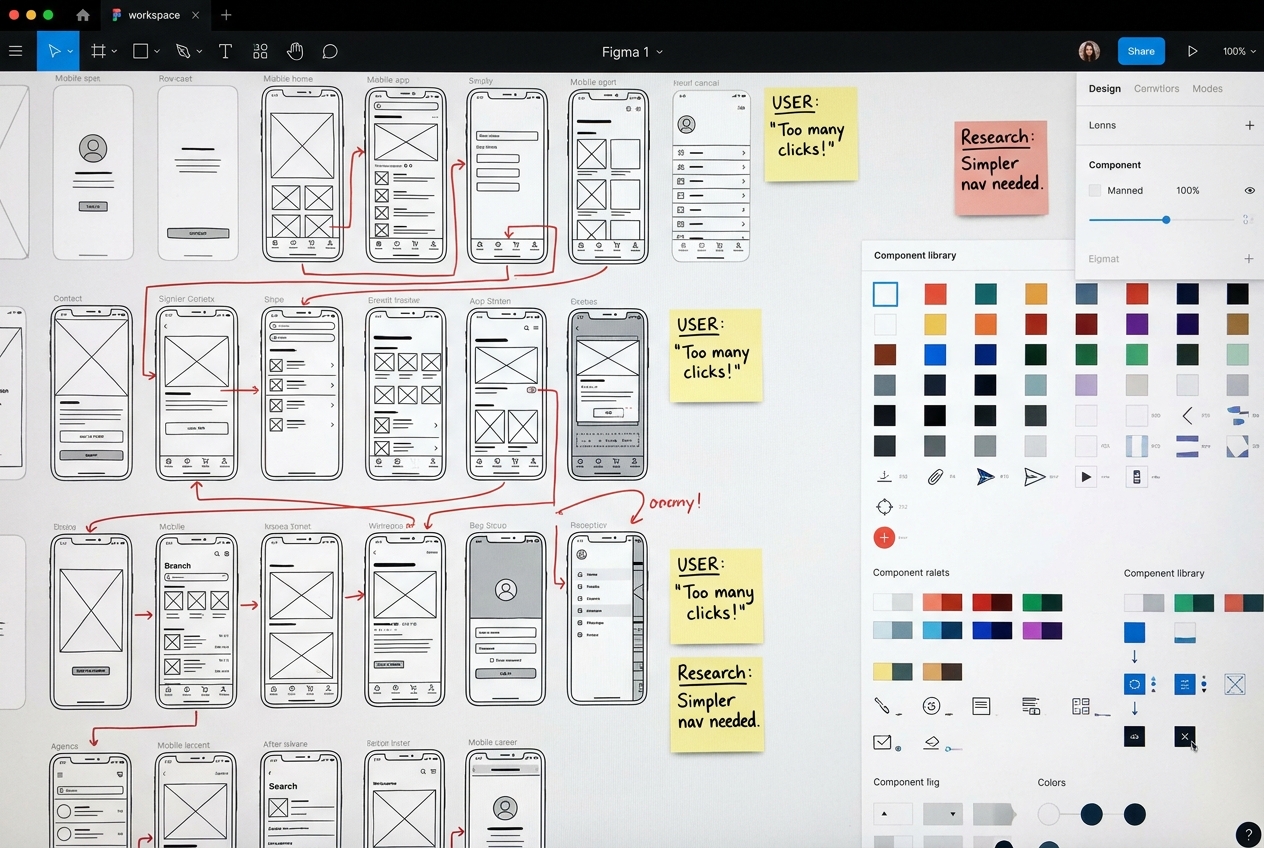Close the workspace tab
1264x848 pixels.
(195, 15)
